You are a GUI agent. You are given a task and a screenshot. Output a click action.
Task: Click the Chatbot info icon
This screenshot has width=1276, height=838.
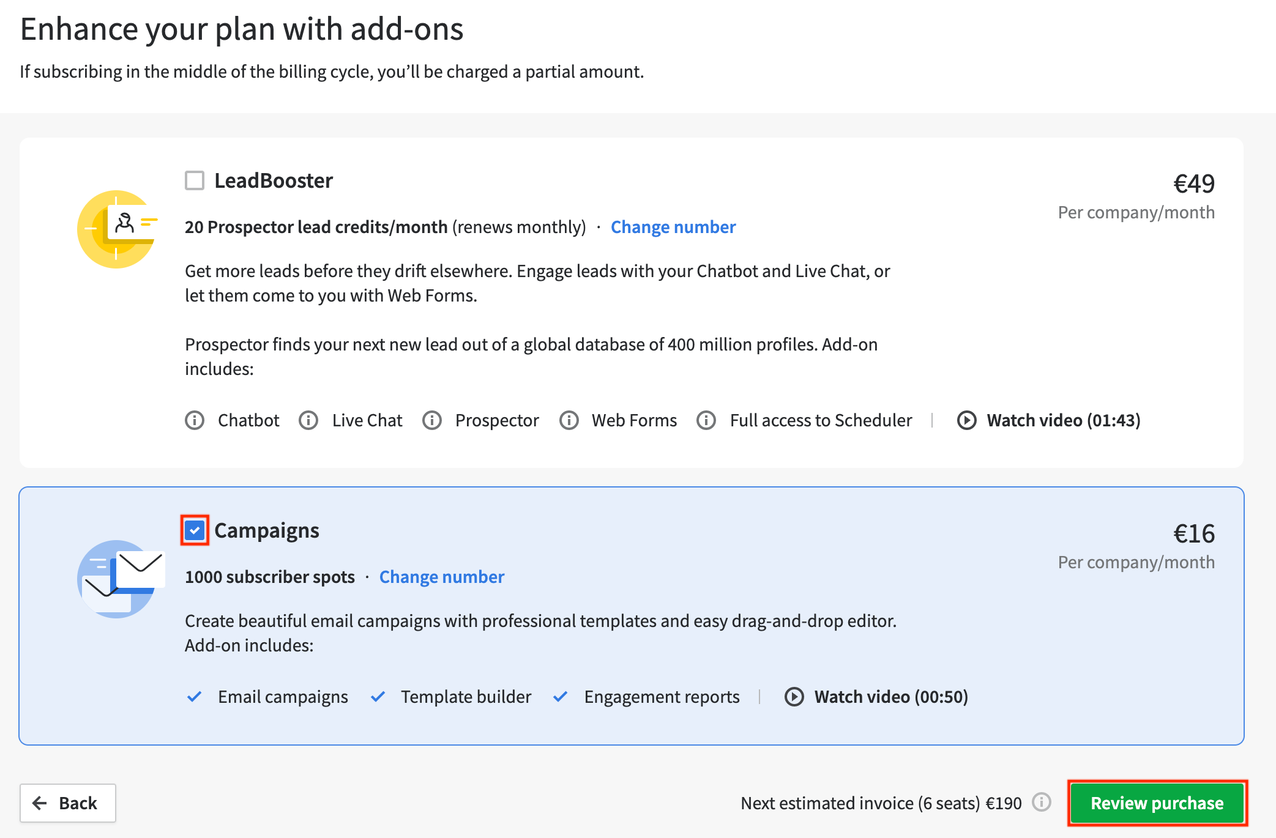tap(195, 420)
